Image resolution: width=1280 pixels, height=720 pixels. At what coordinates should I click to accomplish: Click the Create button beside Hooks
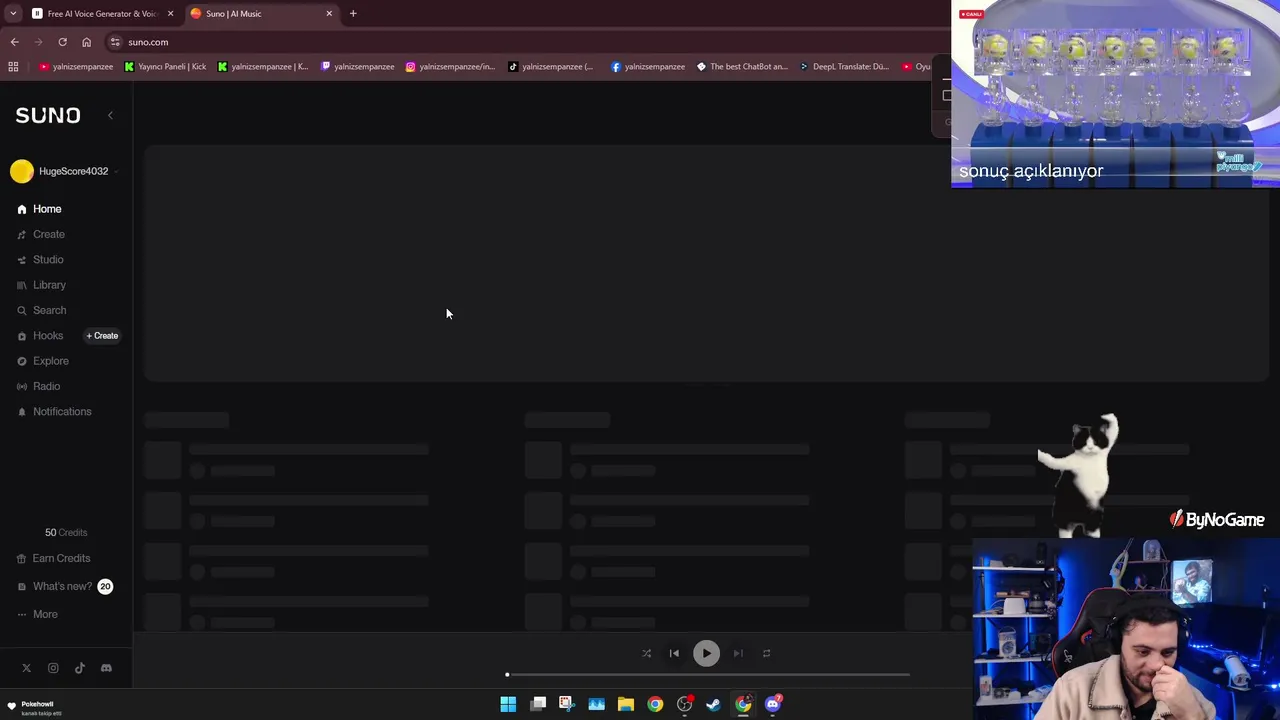[102, 336]
